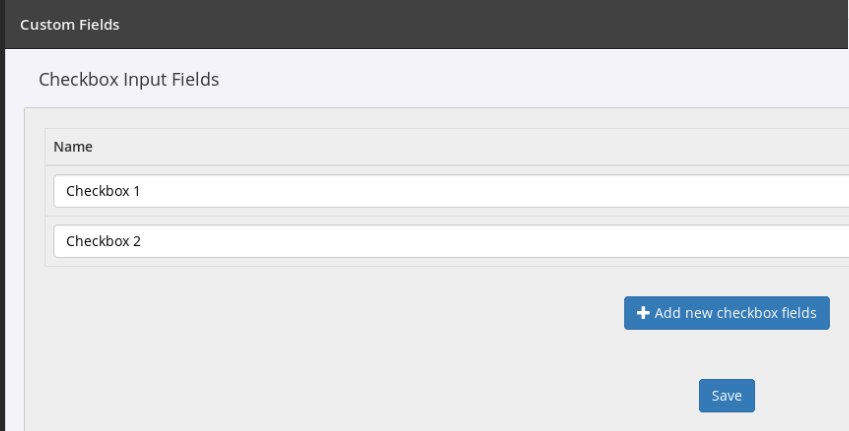The width and height of the screenshot is (849, 431).
Task: Select the Checkbox Input Fields heading
Action: click(129, 80)
